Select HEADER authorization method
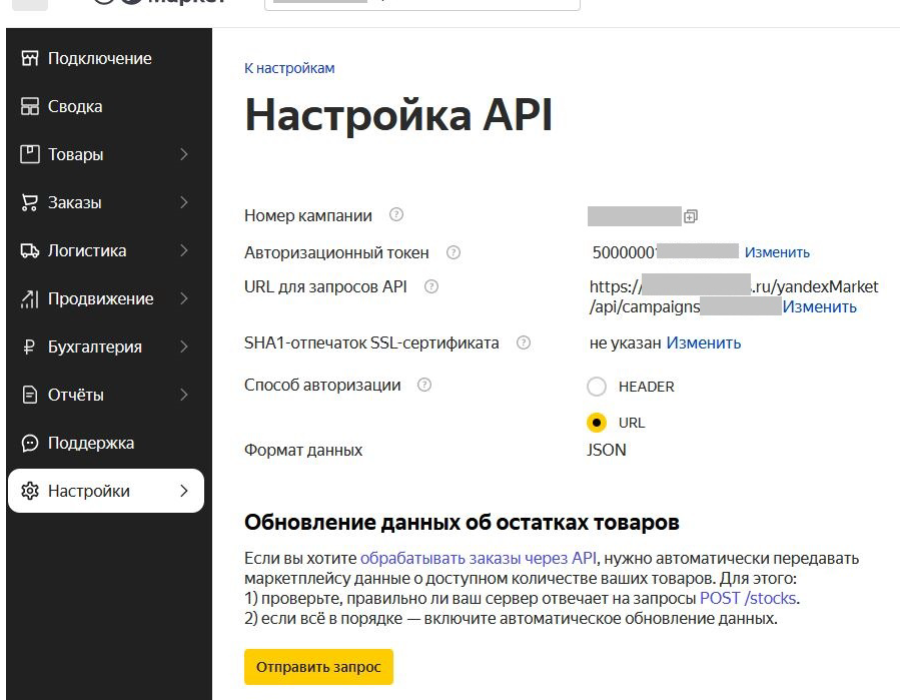Screen dimensions: 900x700 coord(596,387)
